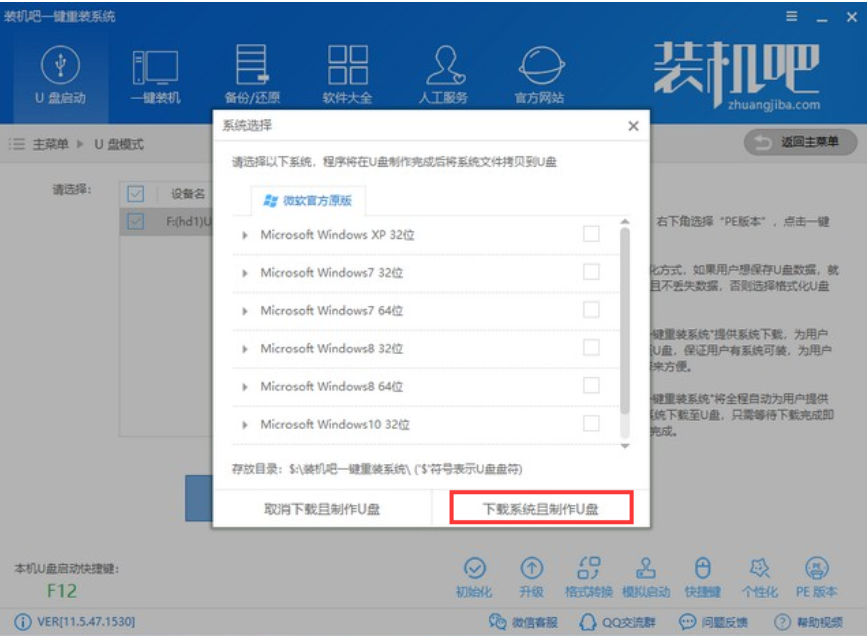Open 微信客服 WeChat support
This screenshot has width=868, height=636.
tap(523, 622)
